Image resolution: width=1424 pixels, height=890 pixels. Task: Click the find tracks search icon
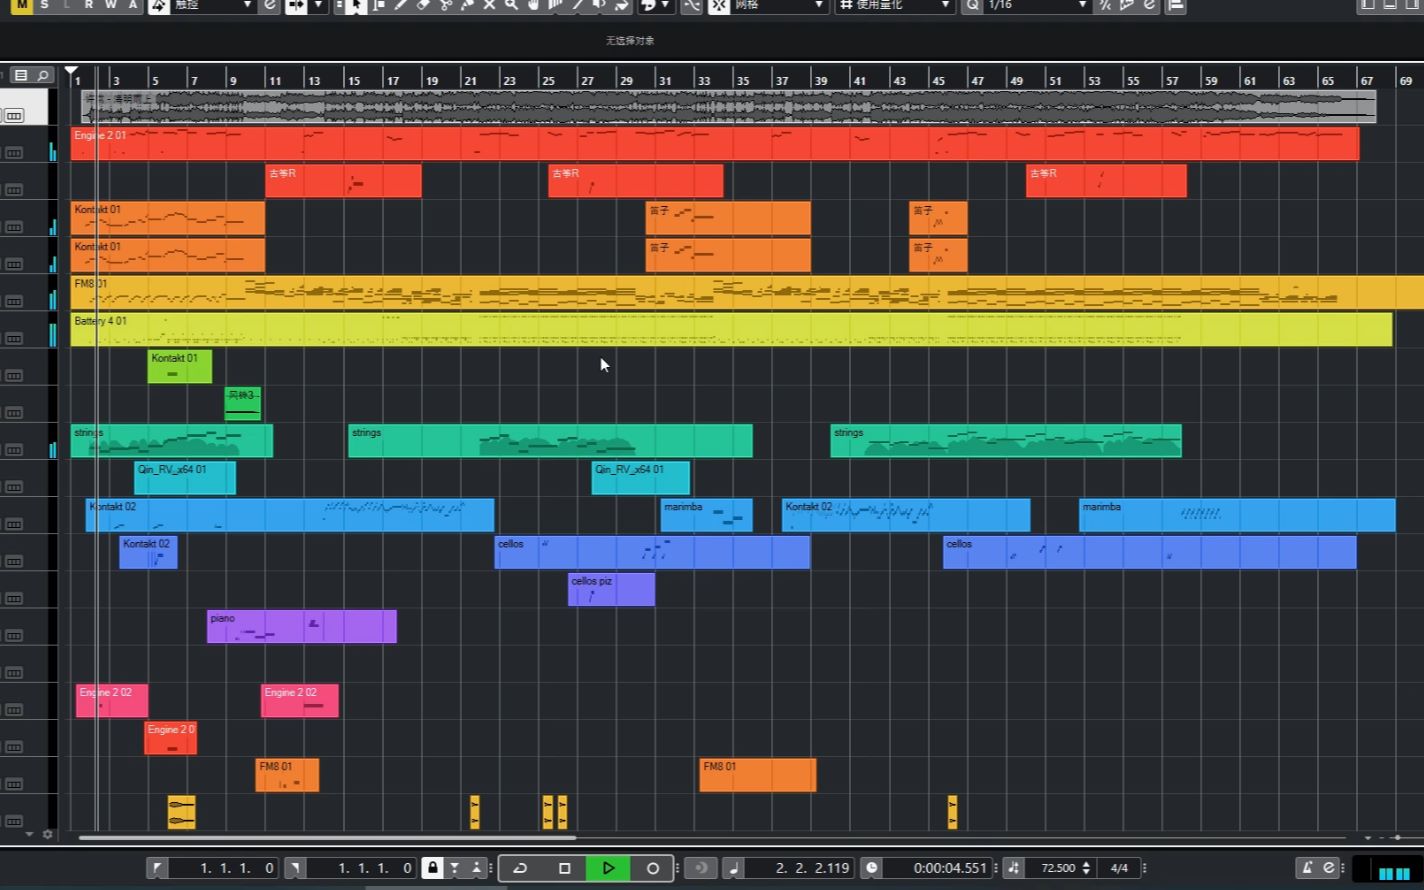43,75
